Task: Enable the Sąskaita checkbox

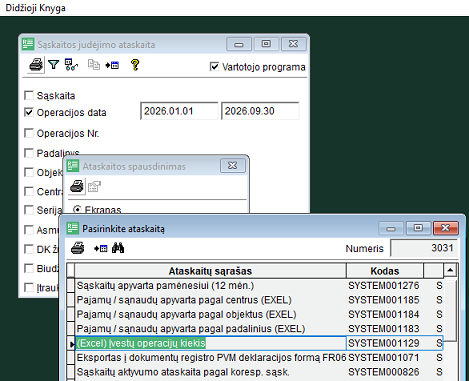Action: coord(29,95)
